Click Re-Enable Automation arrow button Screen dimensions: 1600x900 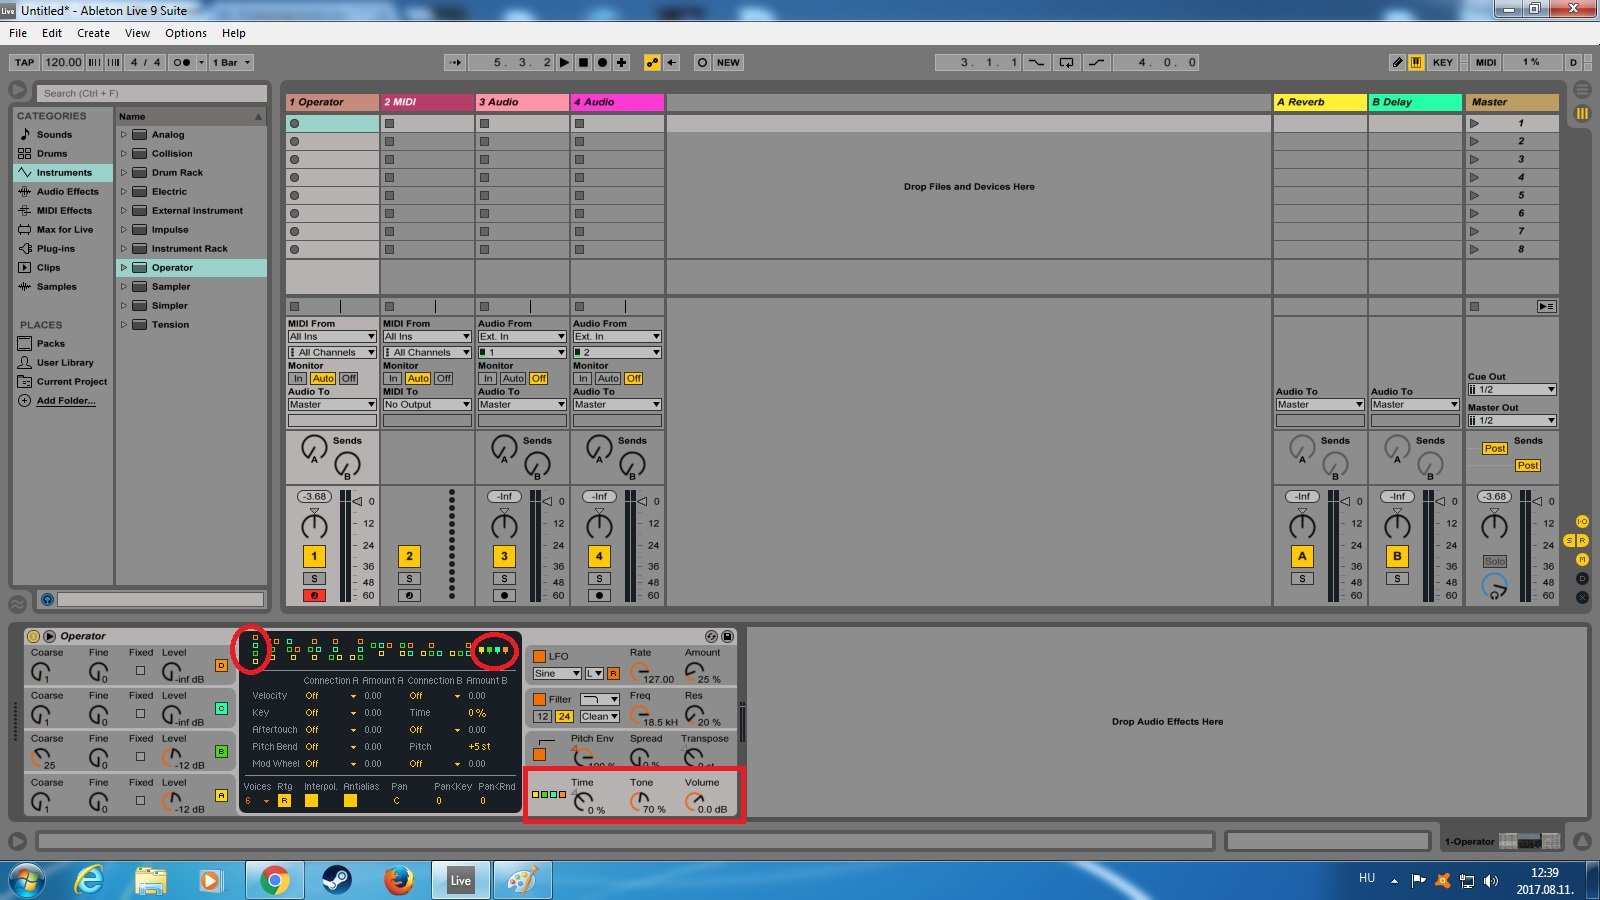pyautogui.click(x=672, y=62)
